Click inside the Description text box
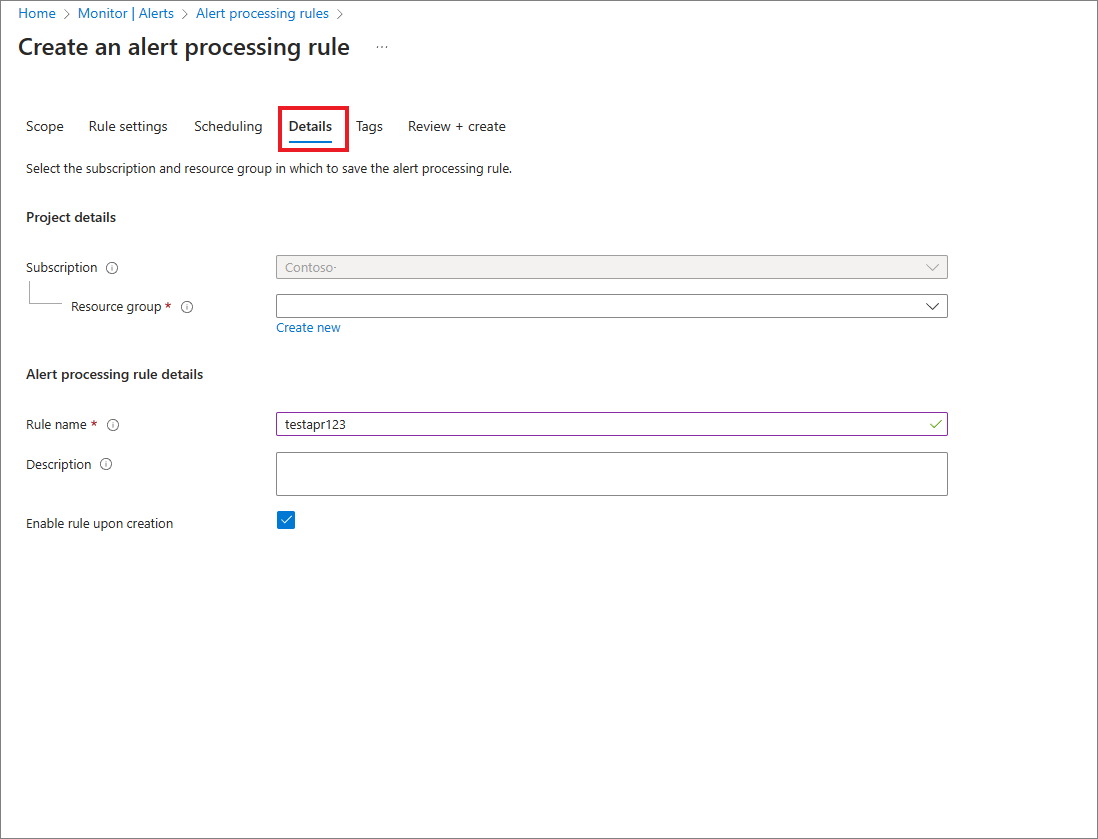The image size is (1098, 839). point(611,474)
